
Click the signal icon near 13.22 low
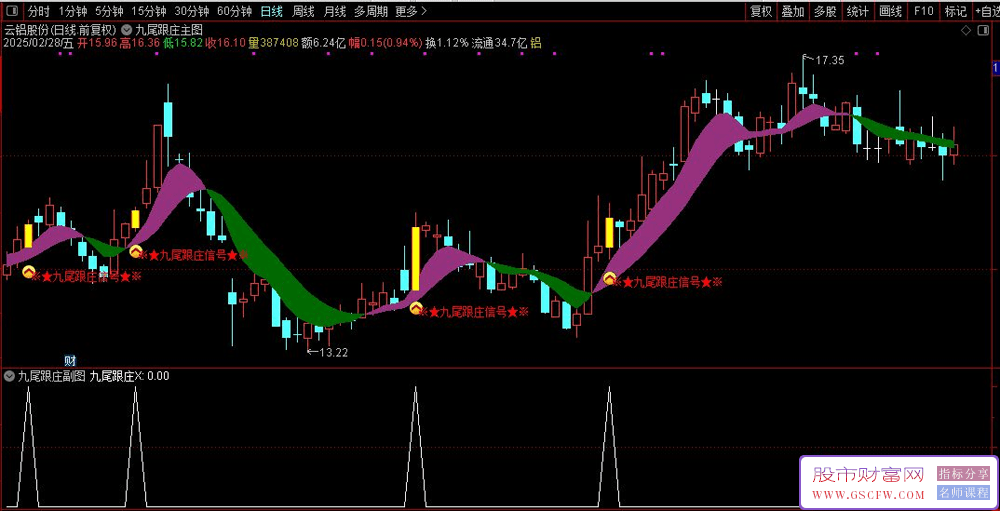coord(416,309)
